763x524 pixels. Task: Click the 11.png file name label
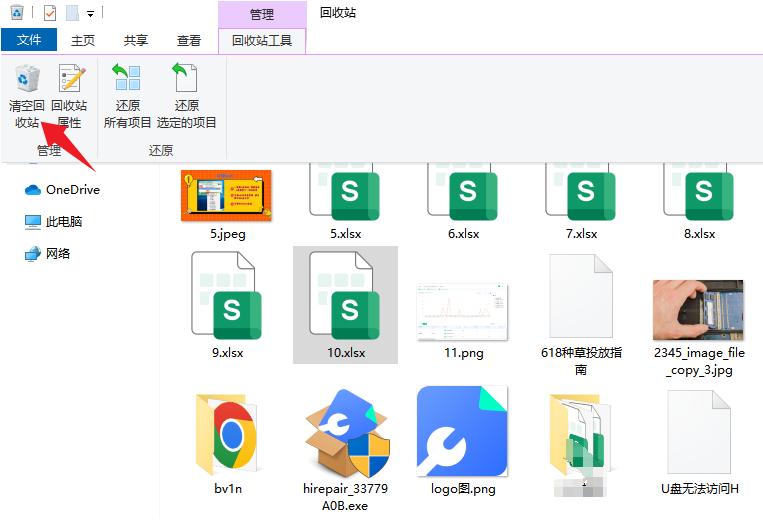464,353
